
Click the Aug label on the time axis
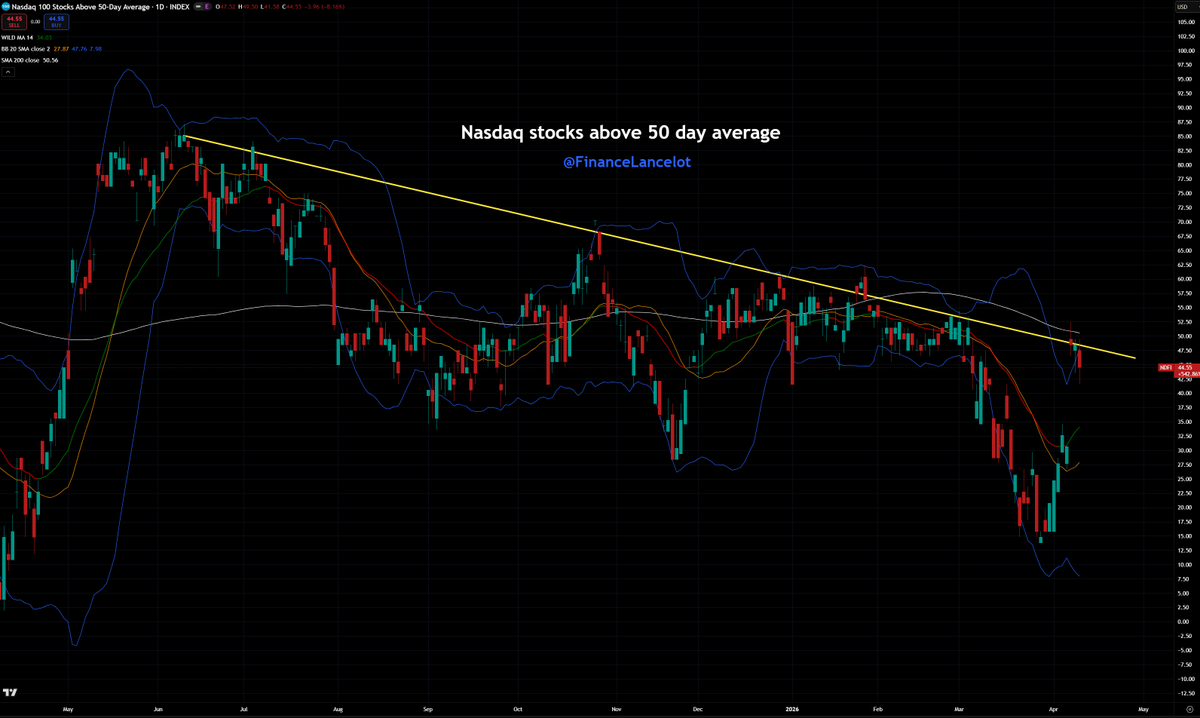click(x=338, y=709)
